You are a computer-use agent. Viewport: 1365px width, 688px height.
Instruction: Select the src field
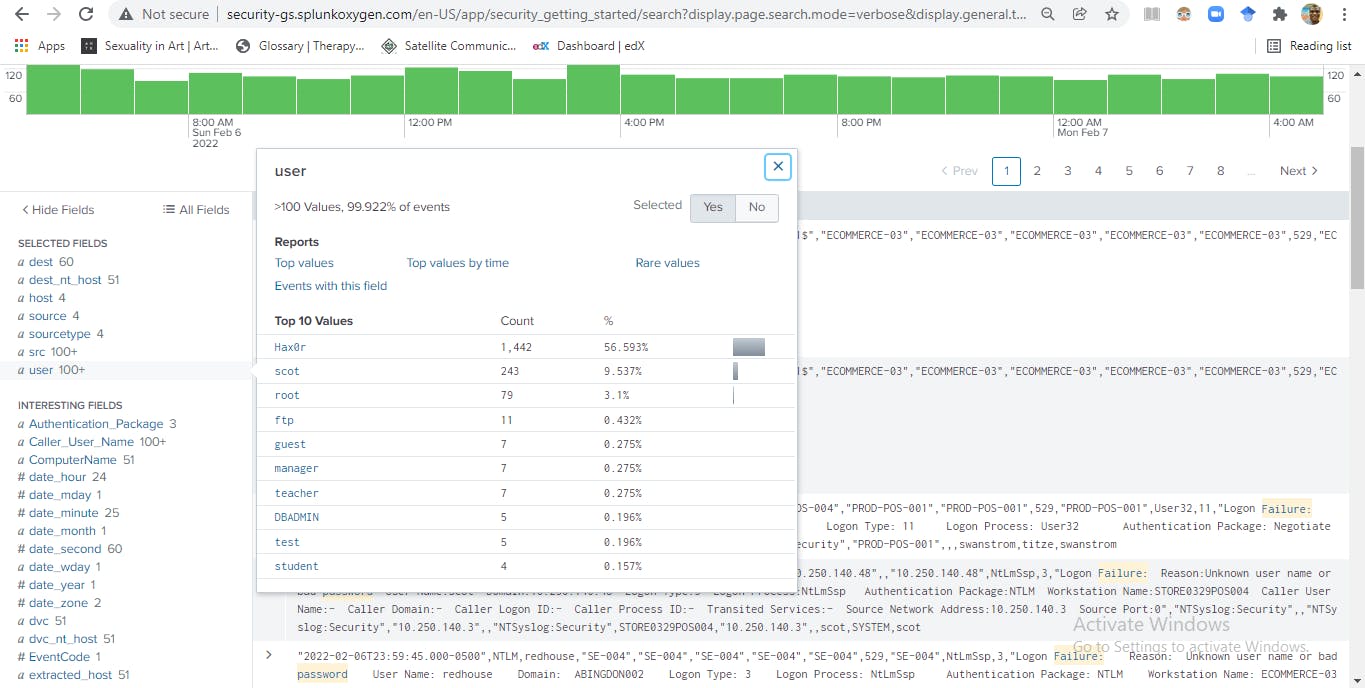38,352
